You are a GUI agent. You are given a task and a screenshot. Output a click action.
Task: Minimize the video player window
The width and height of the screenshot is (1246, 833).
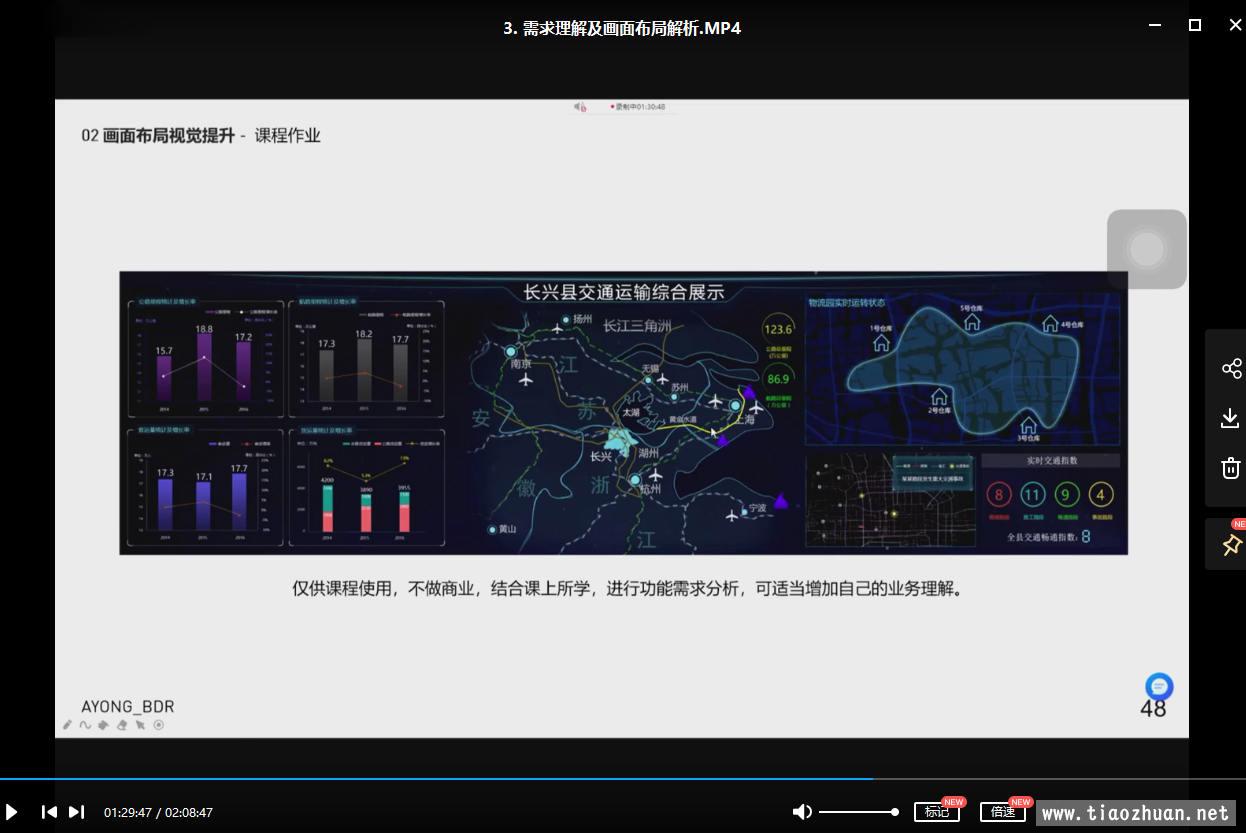pyautogui.click(x=1155, y=25)
